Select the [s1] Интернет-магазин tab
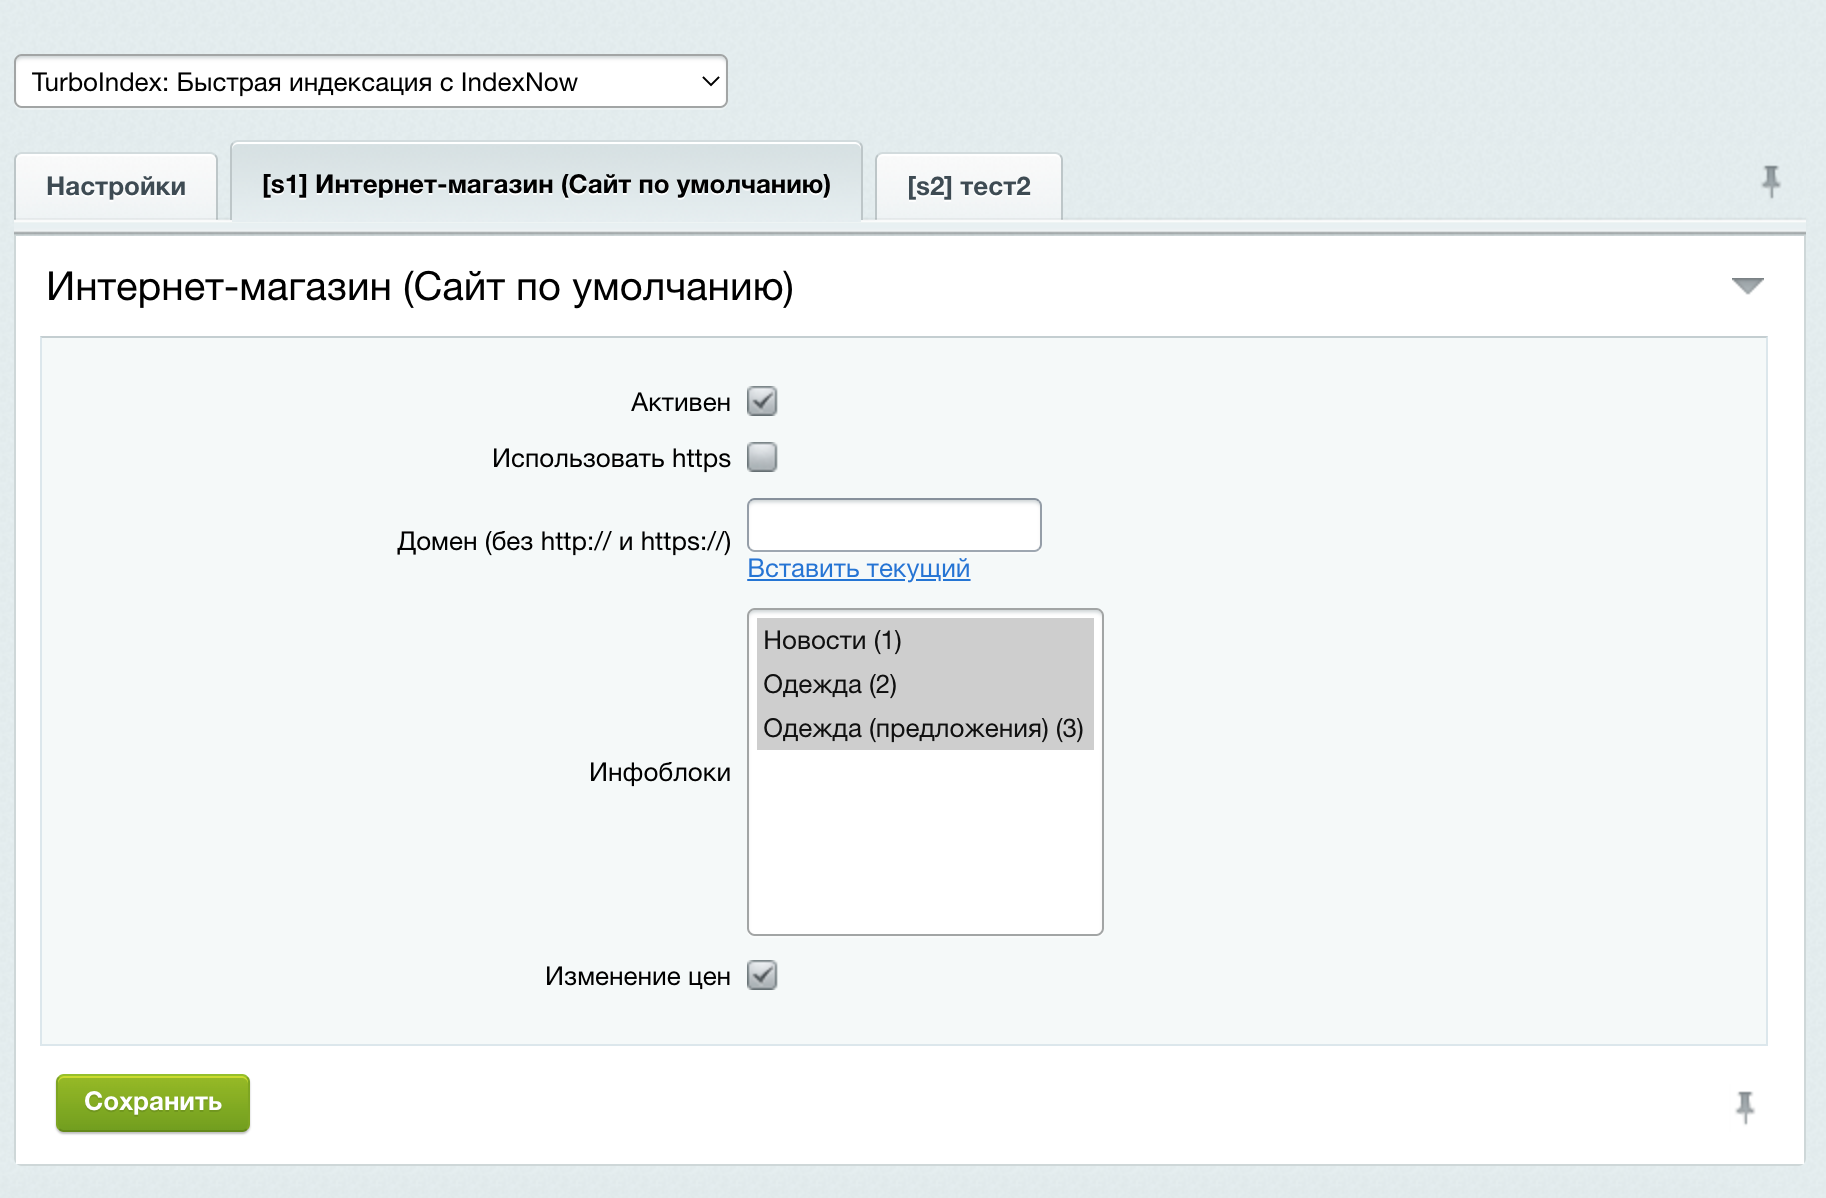 point(546,184)
